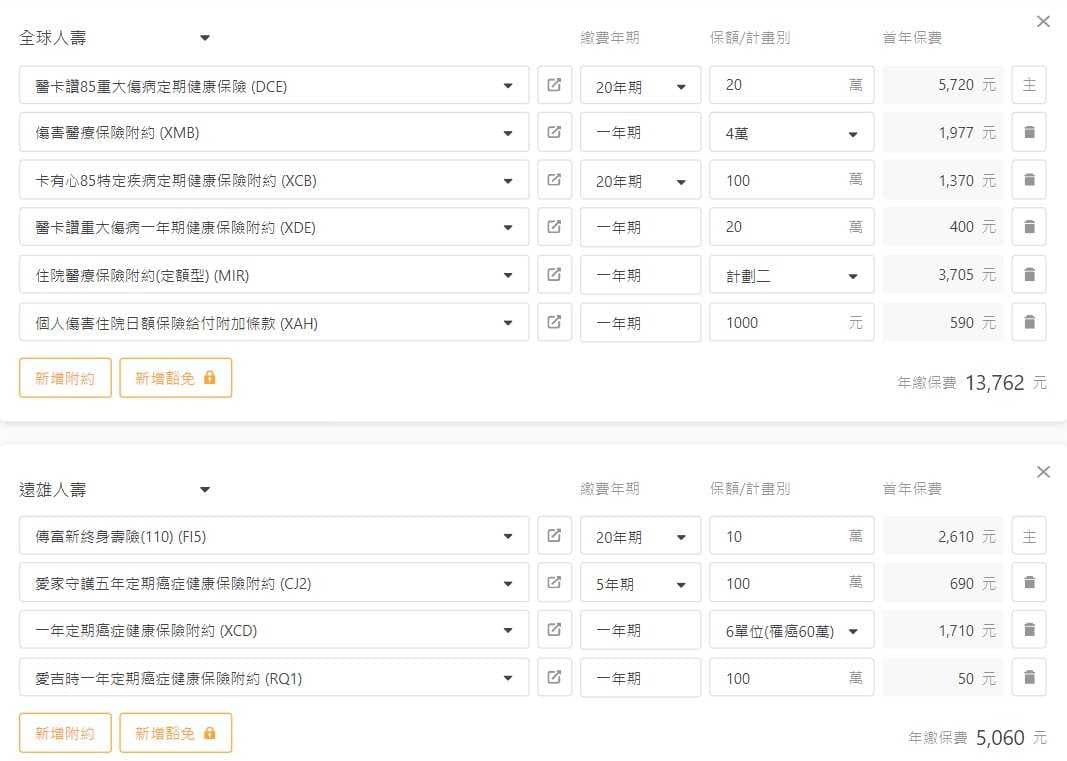This screenshot has width=1067, height=761.
Task: Remove the 個人傷害住院日額 (XAH) row
Action: [1029, 322]
